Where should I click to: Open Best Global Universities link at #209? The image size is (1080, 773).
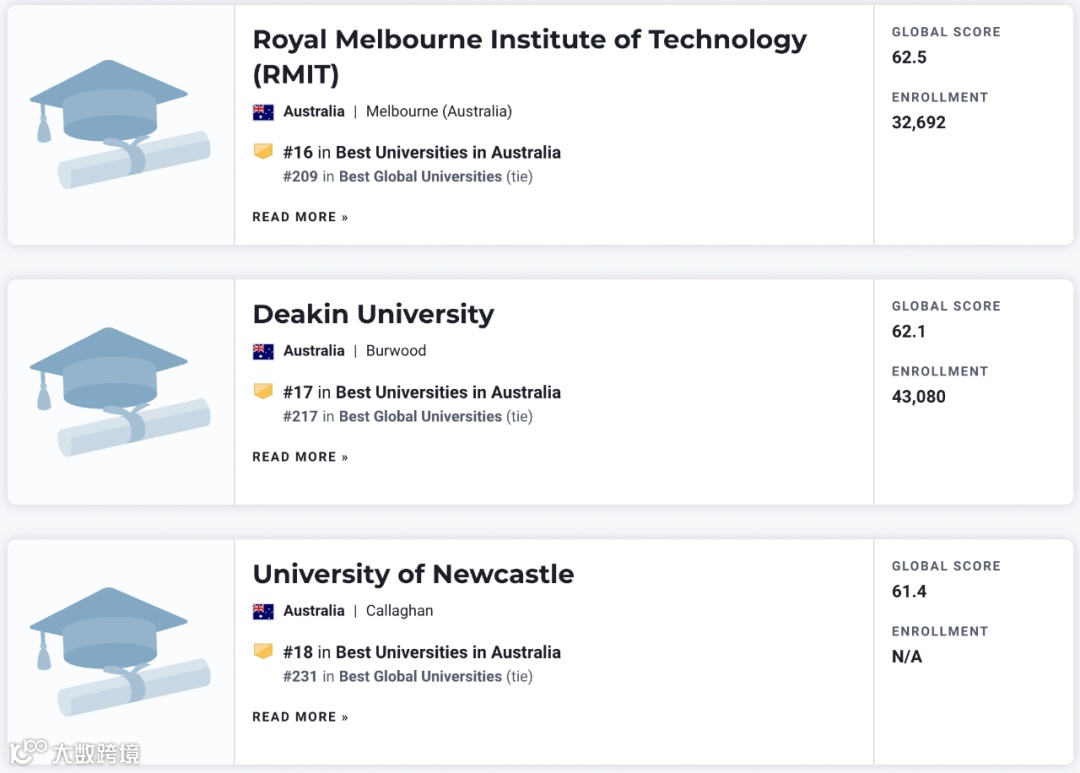tap(420, 177)
